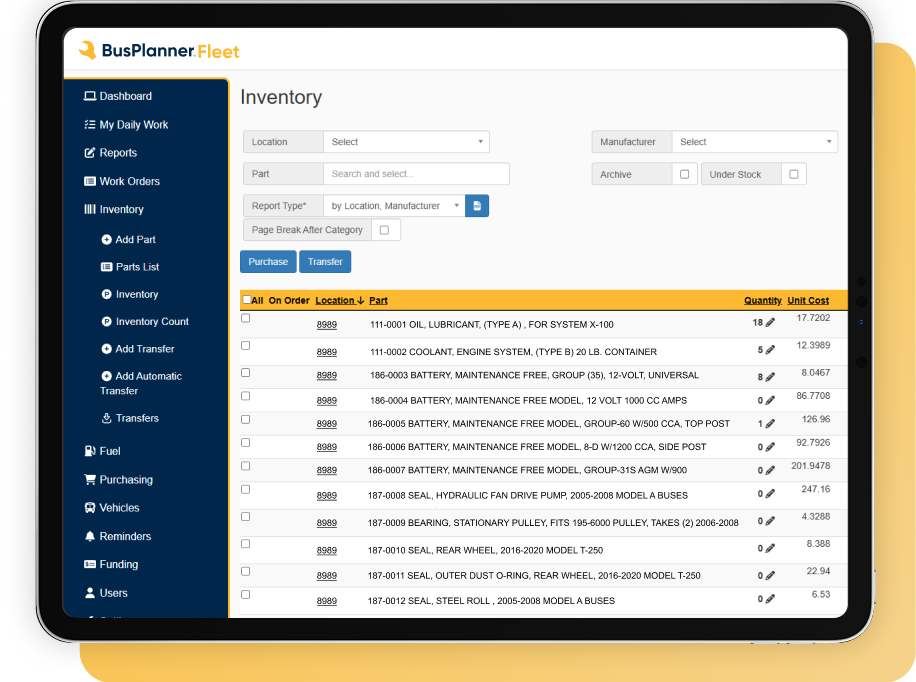Open Parts List in the sidebar
Image resolution: width=916 pixels, height=682 pixels.
[137, 267]
